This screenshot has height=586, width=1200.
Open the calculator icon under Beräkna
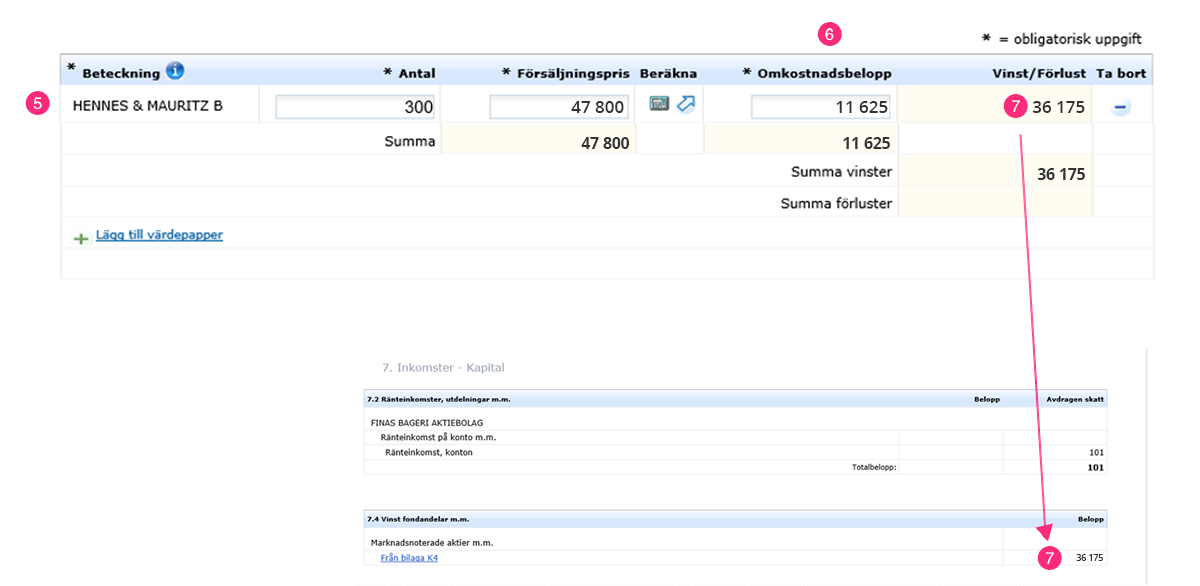pos(659,103)
